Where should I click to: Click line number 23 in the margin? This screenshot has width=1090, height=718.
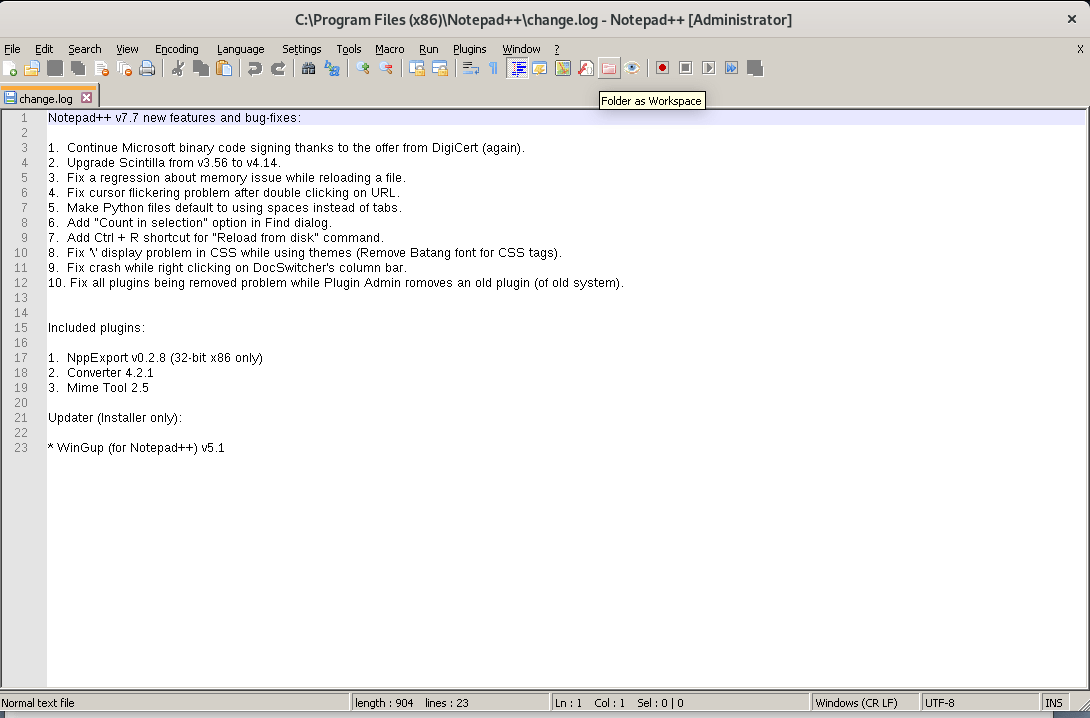pos(21,448)
